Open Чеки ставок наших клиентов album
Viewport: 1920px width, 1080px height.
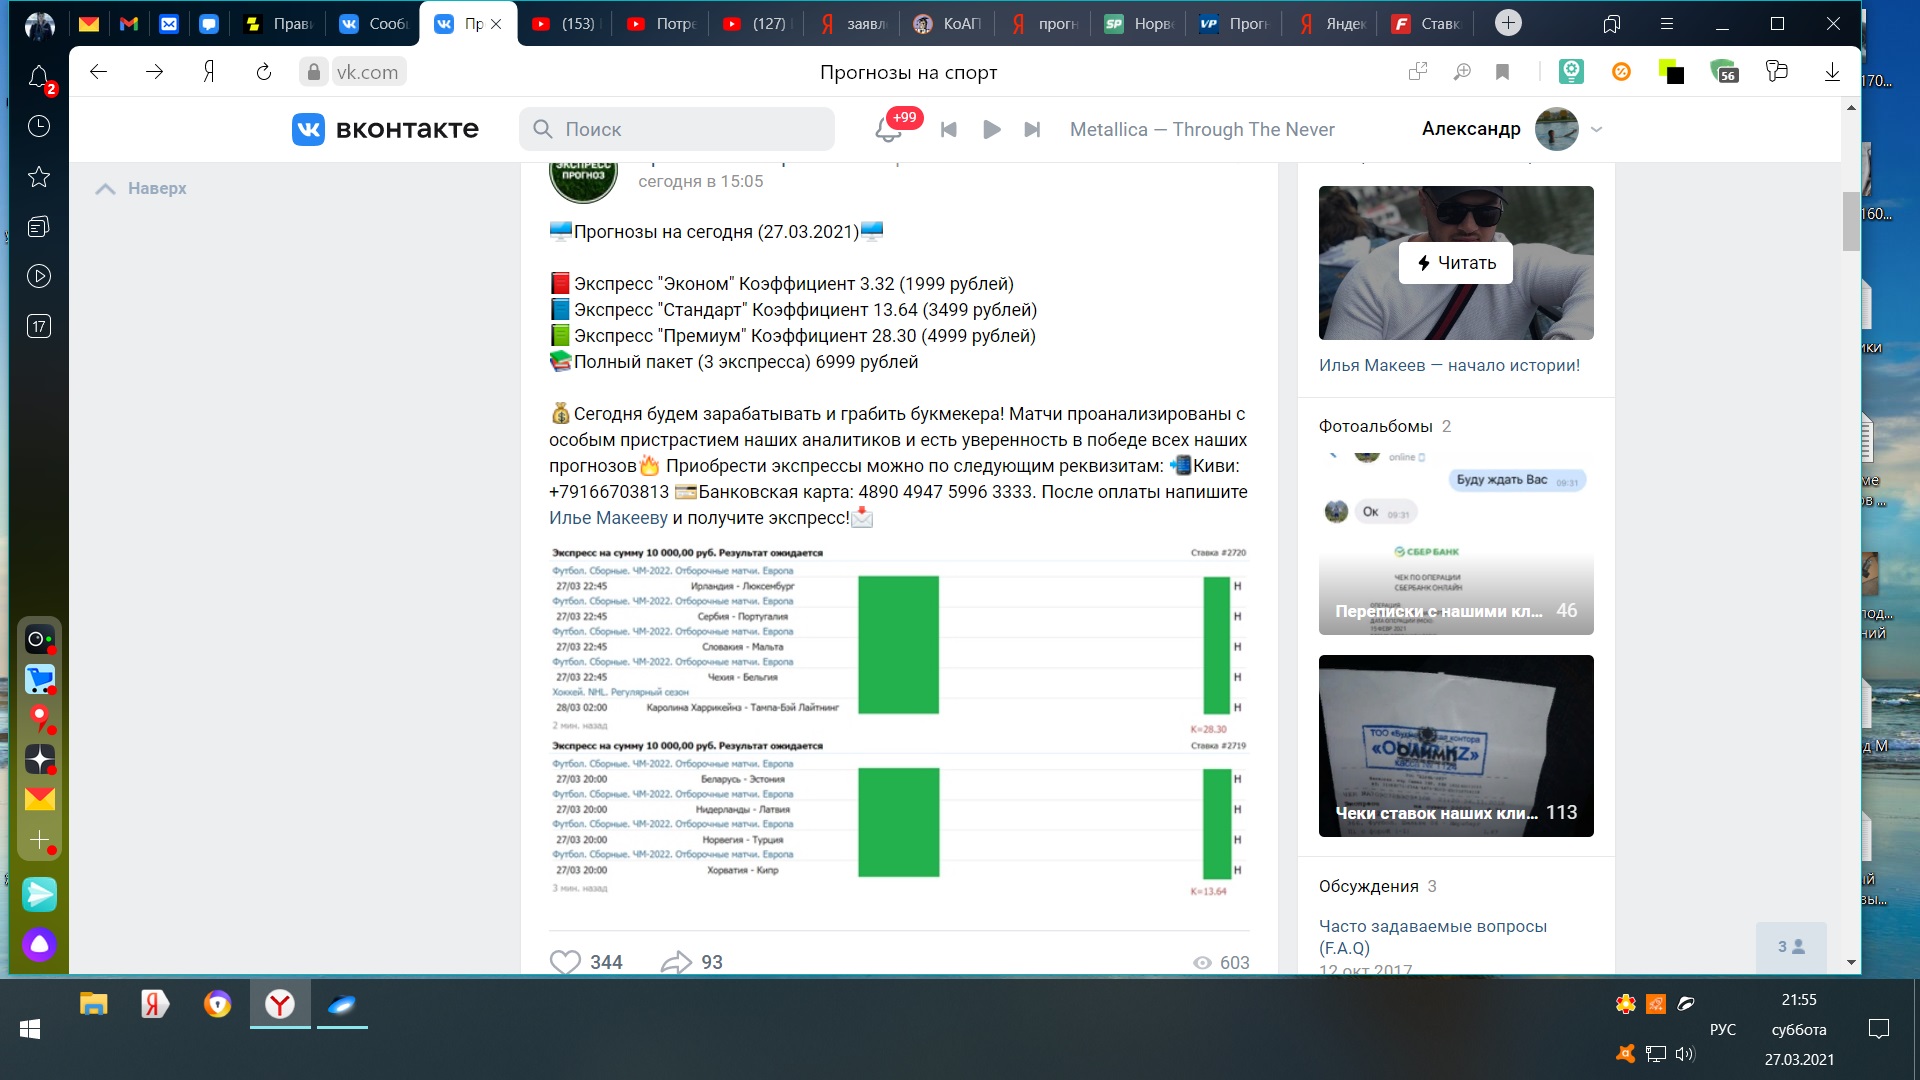point(1456,746)
